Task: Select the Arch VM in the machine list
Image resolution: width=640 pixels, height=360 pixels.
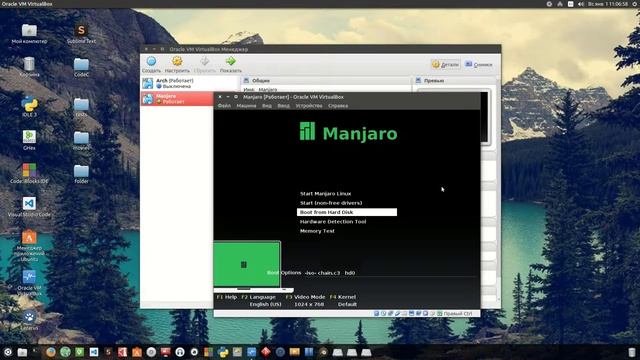Action: pyautogui.click(x=189, y=83)
